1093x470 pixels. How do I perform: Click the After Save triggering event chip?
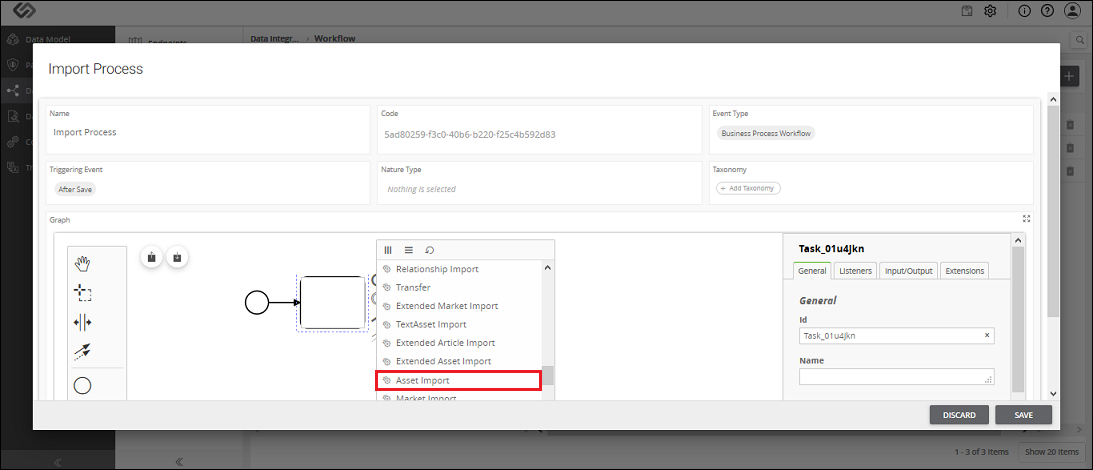pos(75,189)
